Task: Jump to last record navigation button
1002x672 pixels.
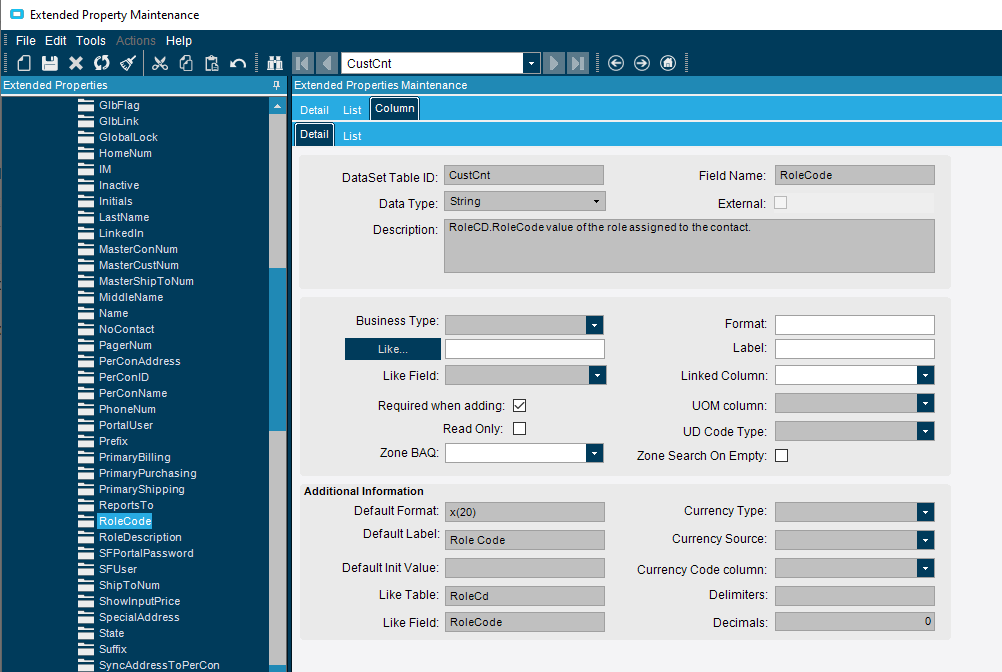Action: tap(578, 63)
